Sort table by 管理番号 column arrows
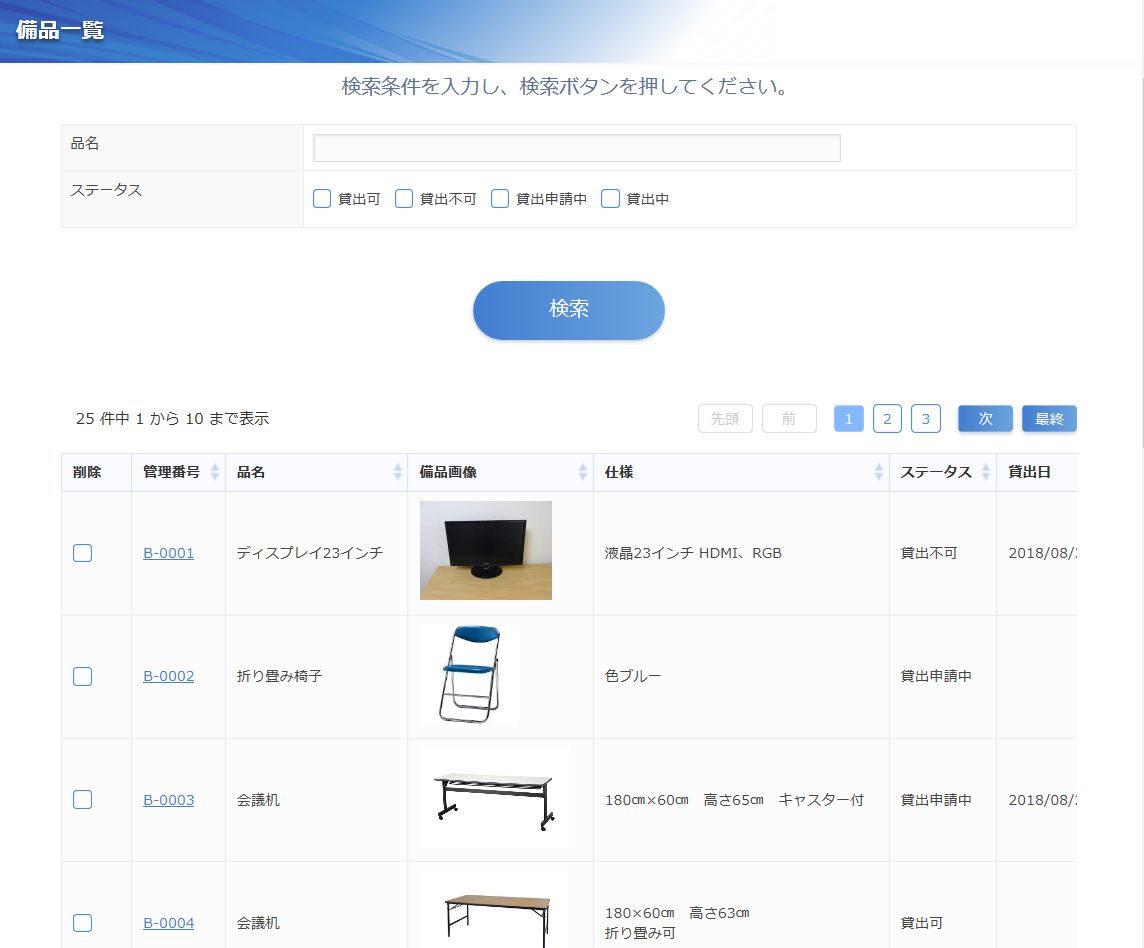The image size is (1144, 948). click(214, 472)
